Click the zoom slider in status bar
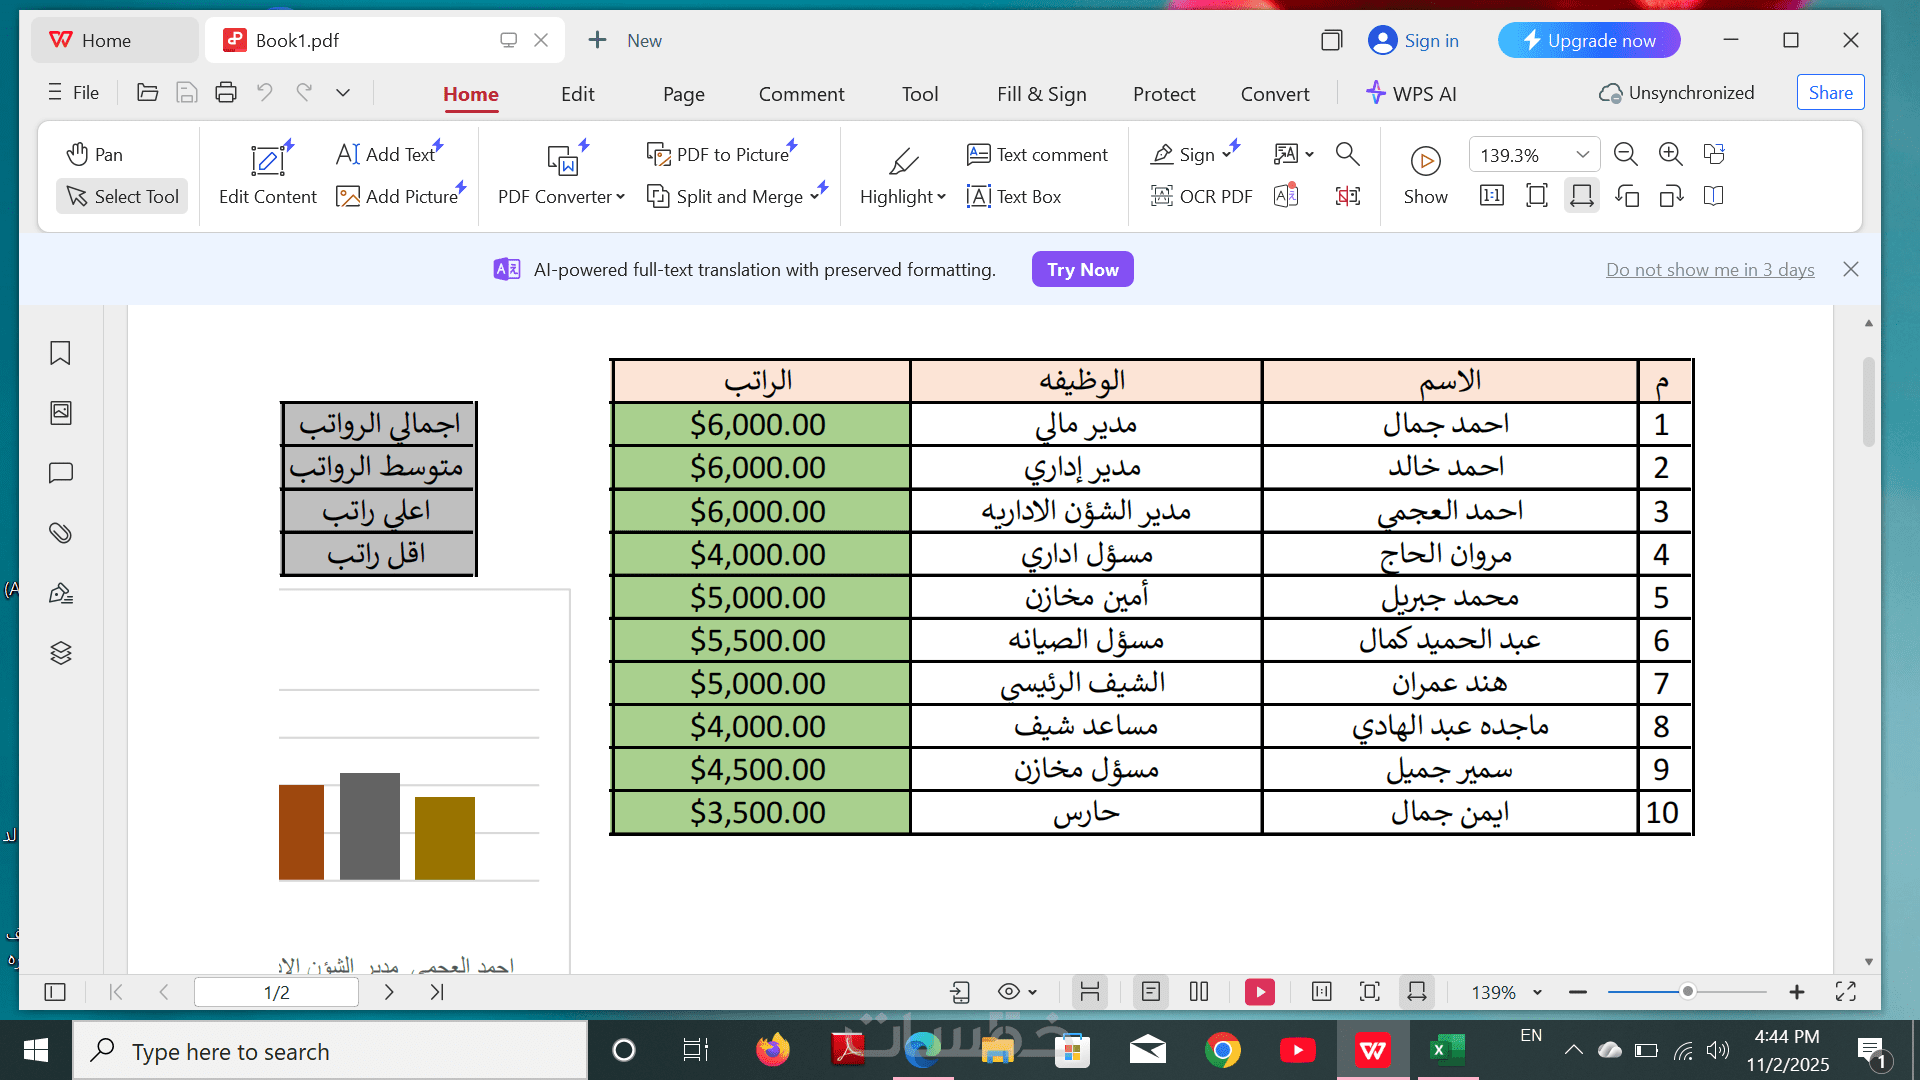Screen dimensions: 1920x1080 tap(1687, 992)
